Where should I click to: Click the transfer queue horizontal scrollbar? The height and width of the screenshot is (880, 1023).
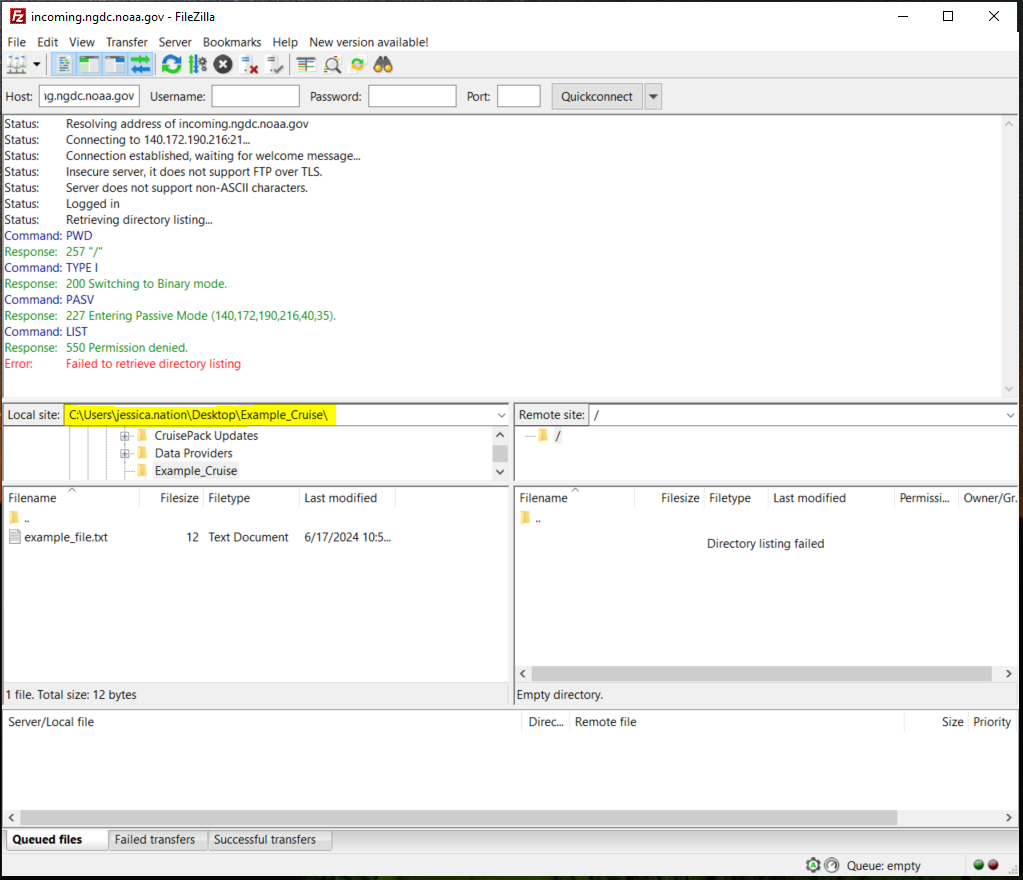click(x=459, y=817)
